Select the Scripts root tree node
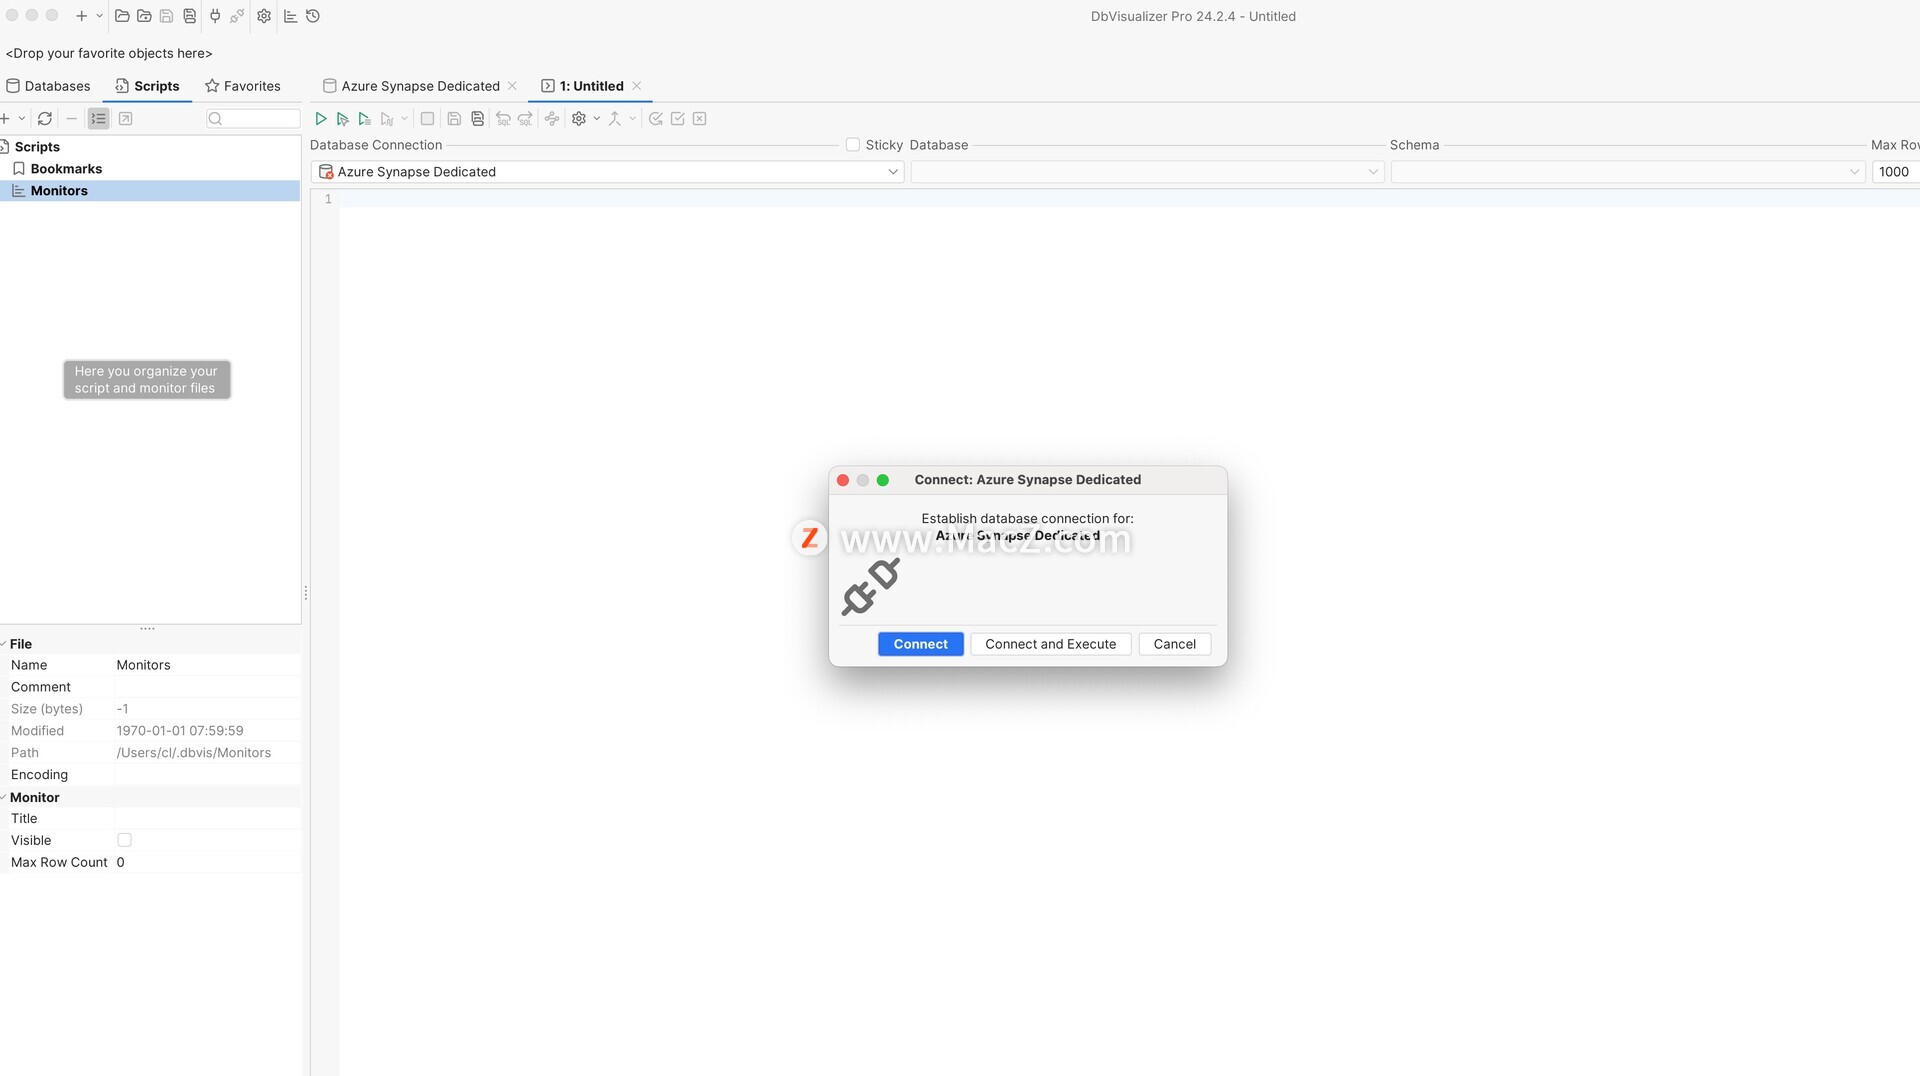This screenshot has height=1076, width=1920. 37,147
